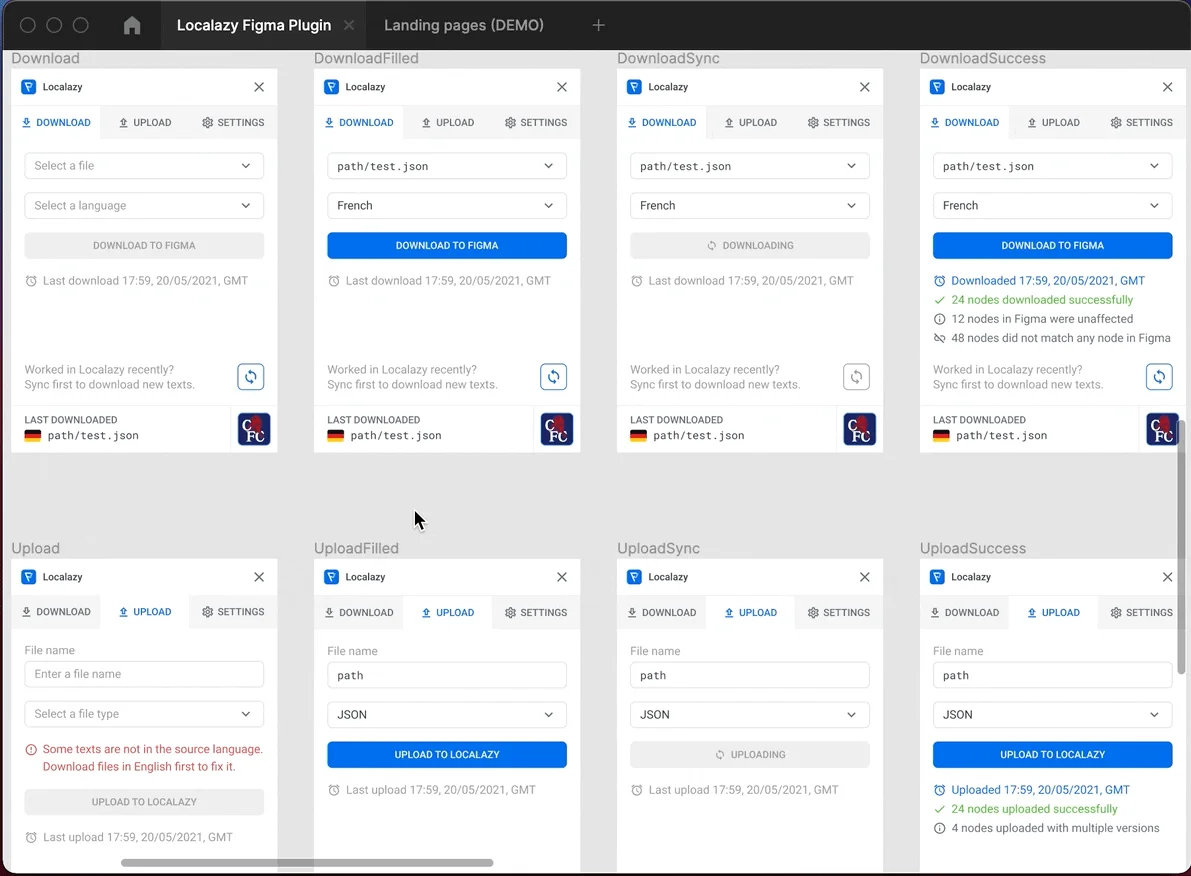Click Localazy logo in UploadSuccess frame
Screen dimensions: 1191x876
click(x=937, y=577)
